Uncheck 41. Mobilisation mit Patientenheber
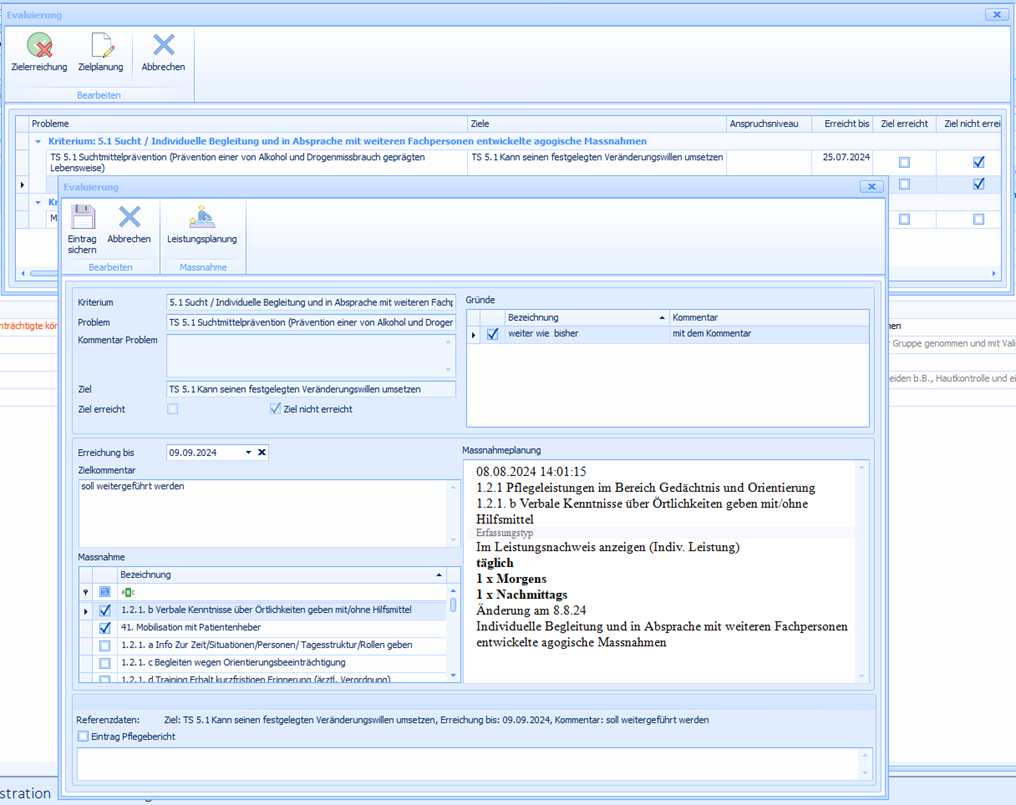This screenshot has height=805, width=1016. [x=105, y=628]
